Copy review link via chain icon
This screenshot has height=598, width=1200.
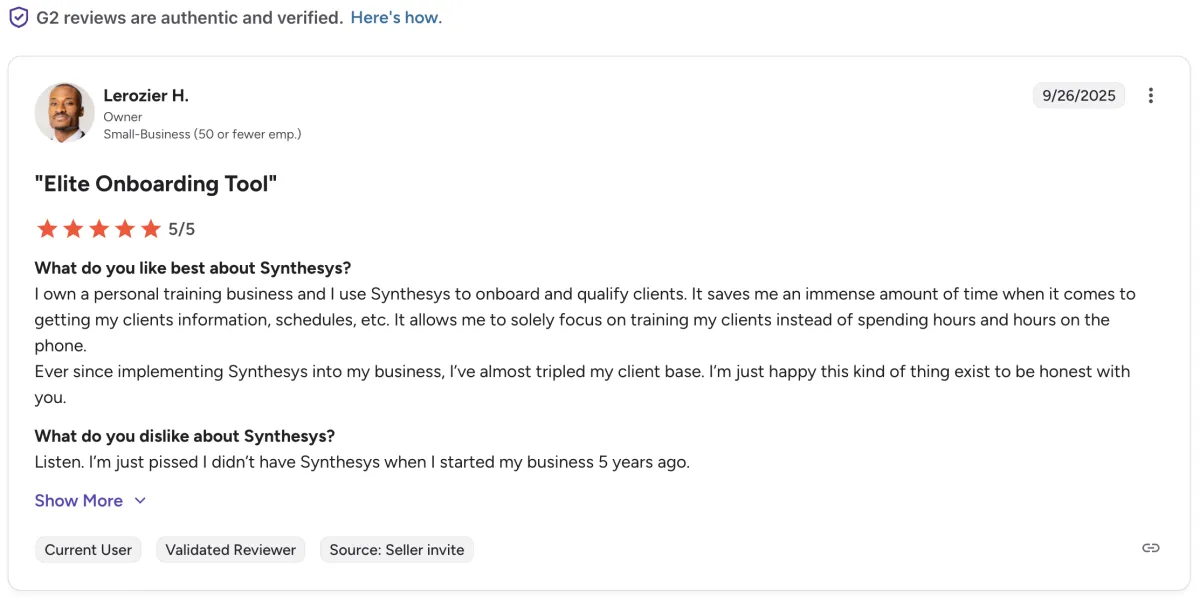[1151, 548]
